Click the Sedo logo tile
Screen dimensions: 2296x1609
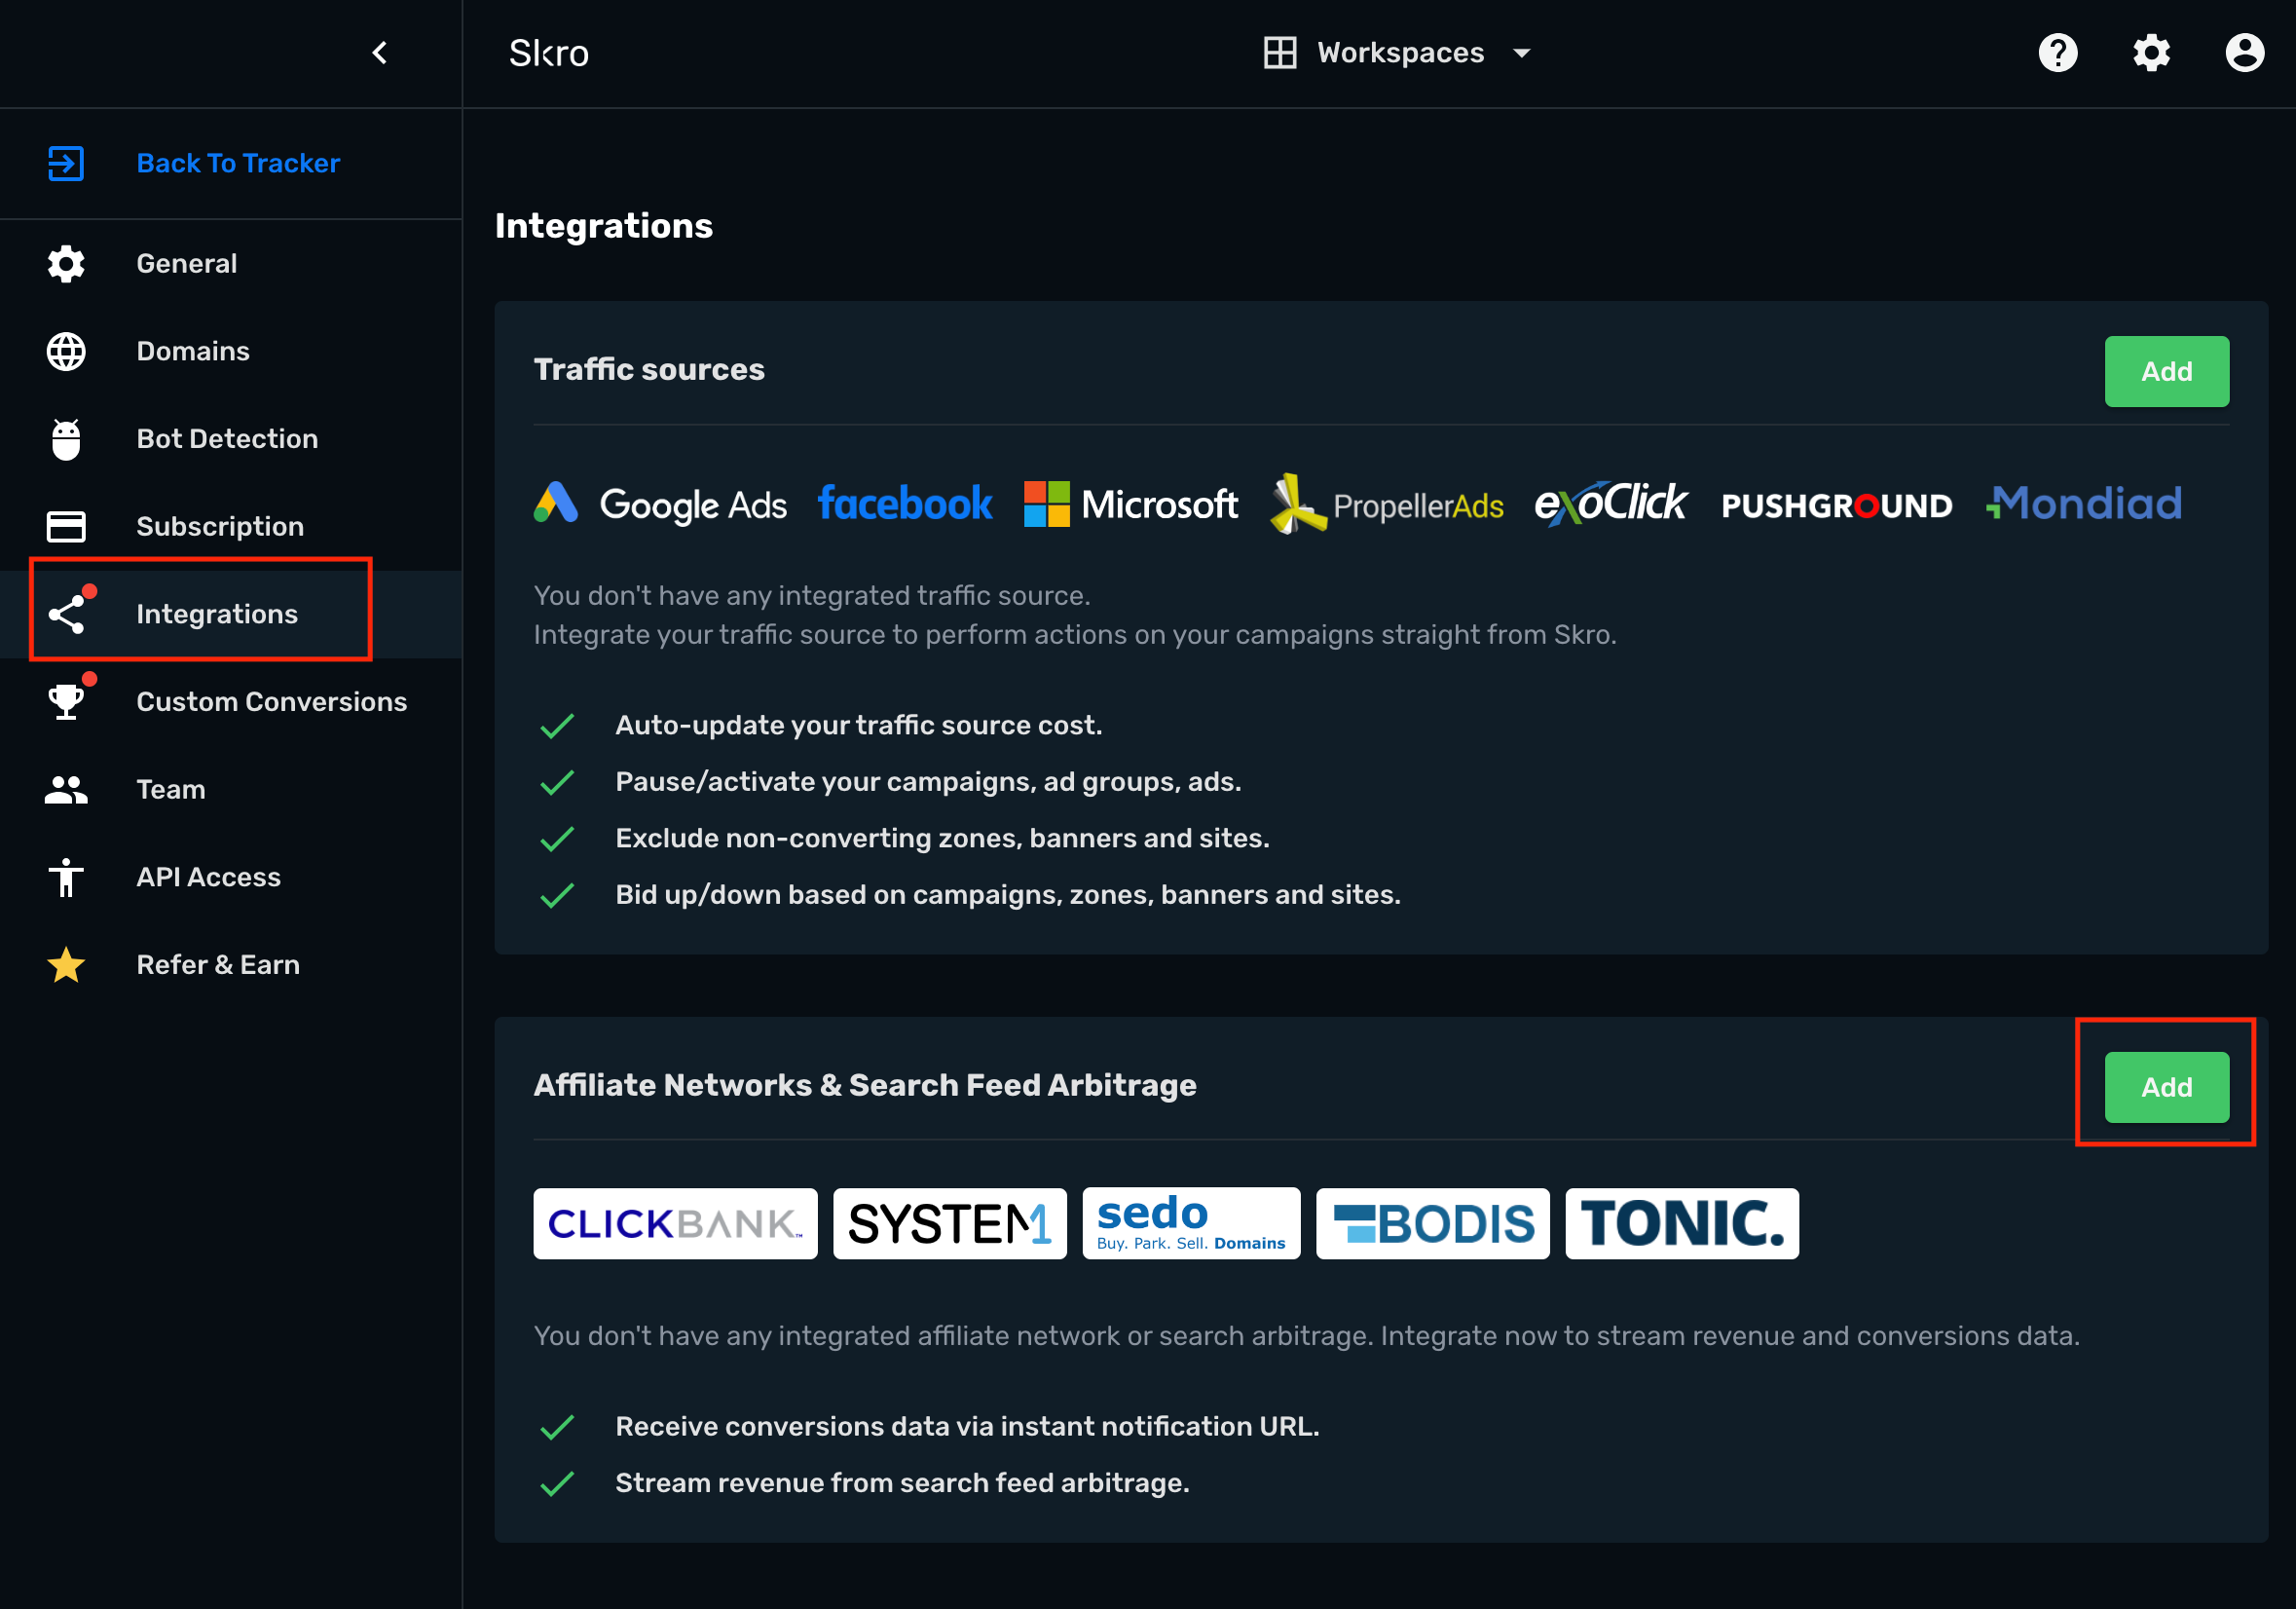click(1191, 1223)
